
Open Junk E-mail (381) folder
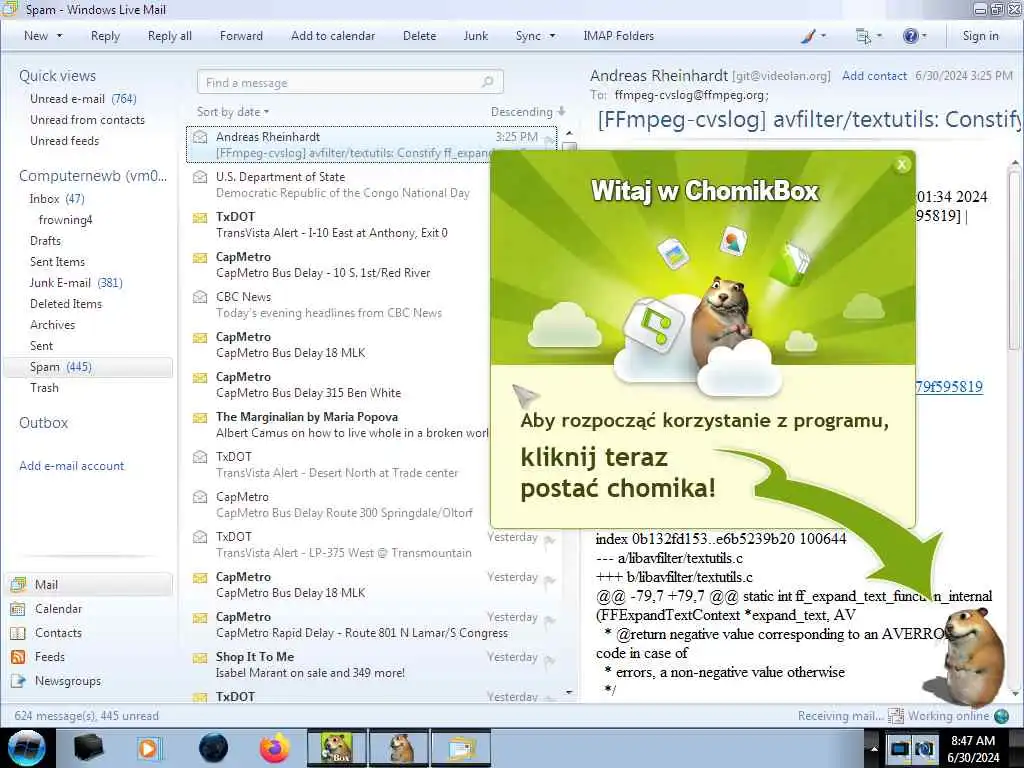76,283
